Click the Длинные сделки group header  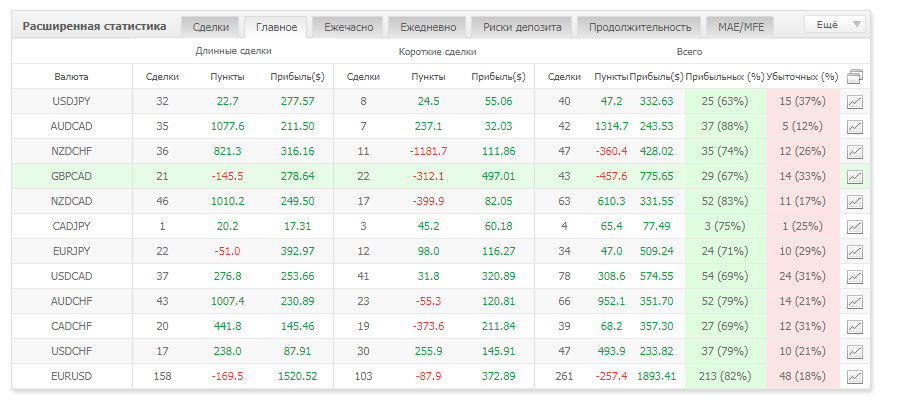coord(233,51)
